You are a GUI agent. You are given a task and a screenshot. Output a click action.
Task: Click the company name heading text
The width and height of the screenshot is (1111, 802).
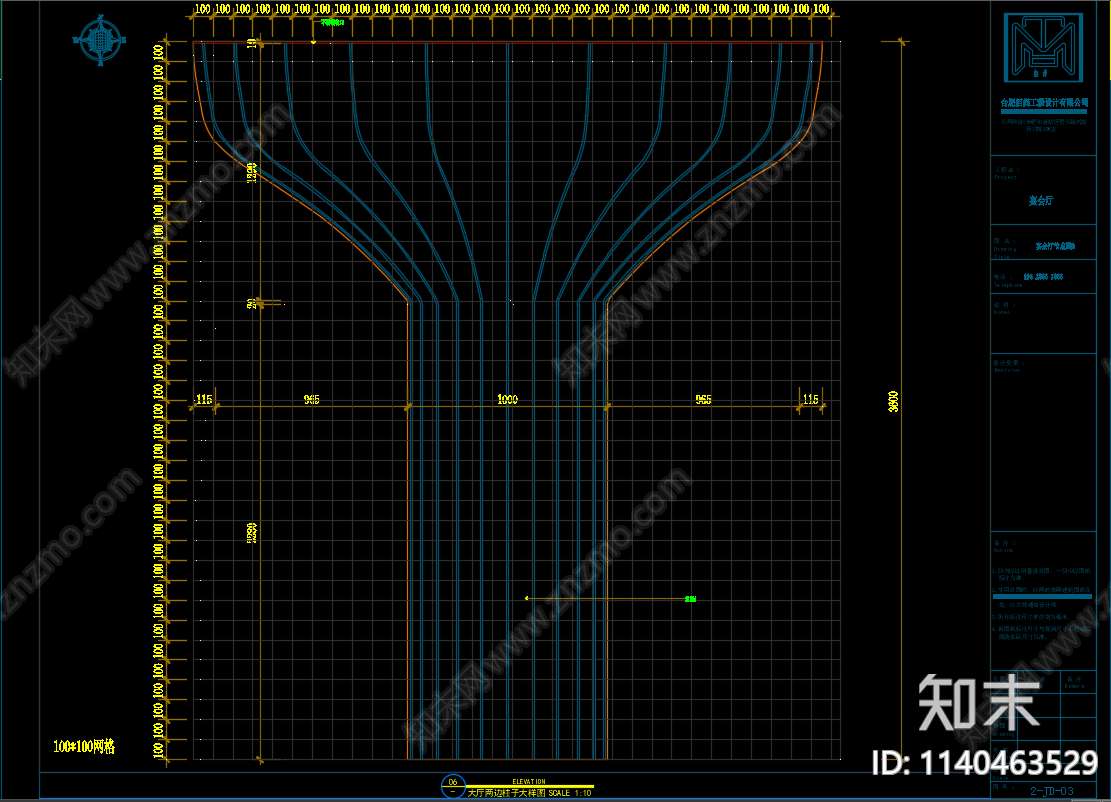tap(1044, 103)
